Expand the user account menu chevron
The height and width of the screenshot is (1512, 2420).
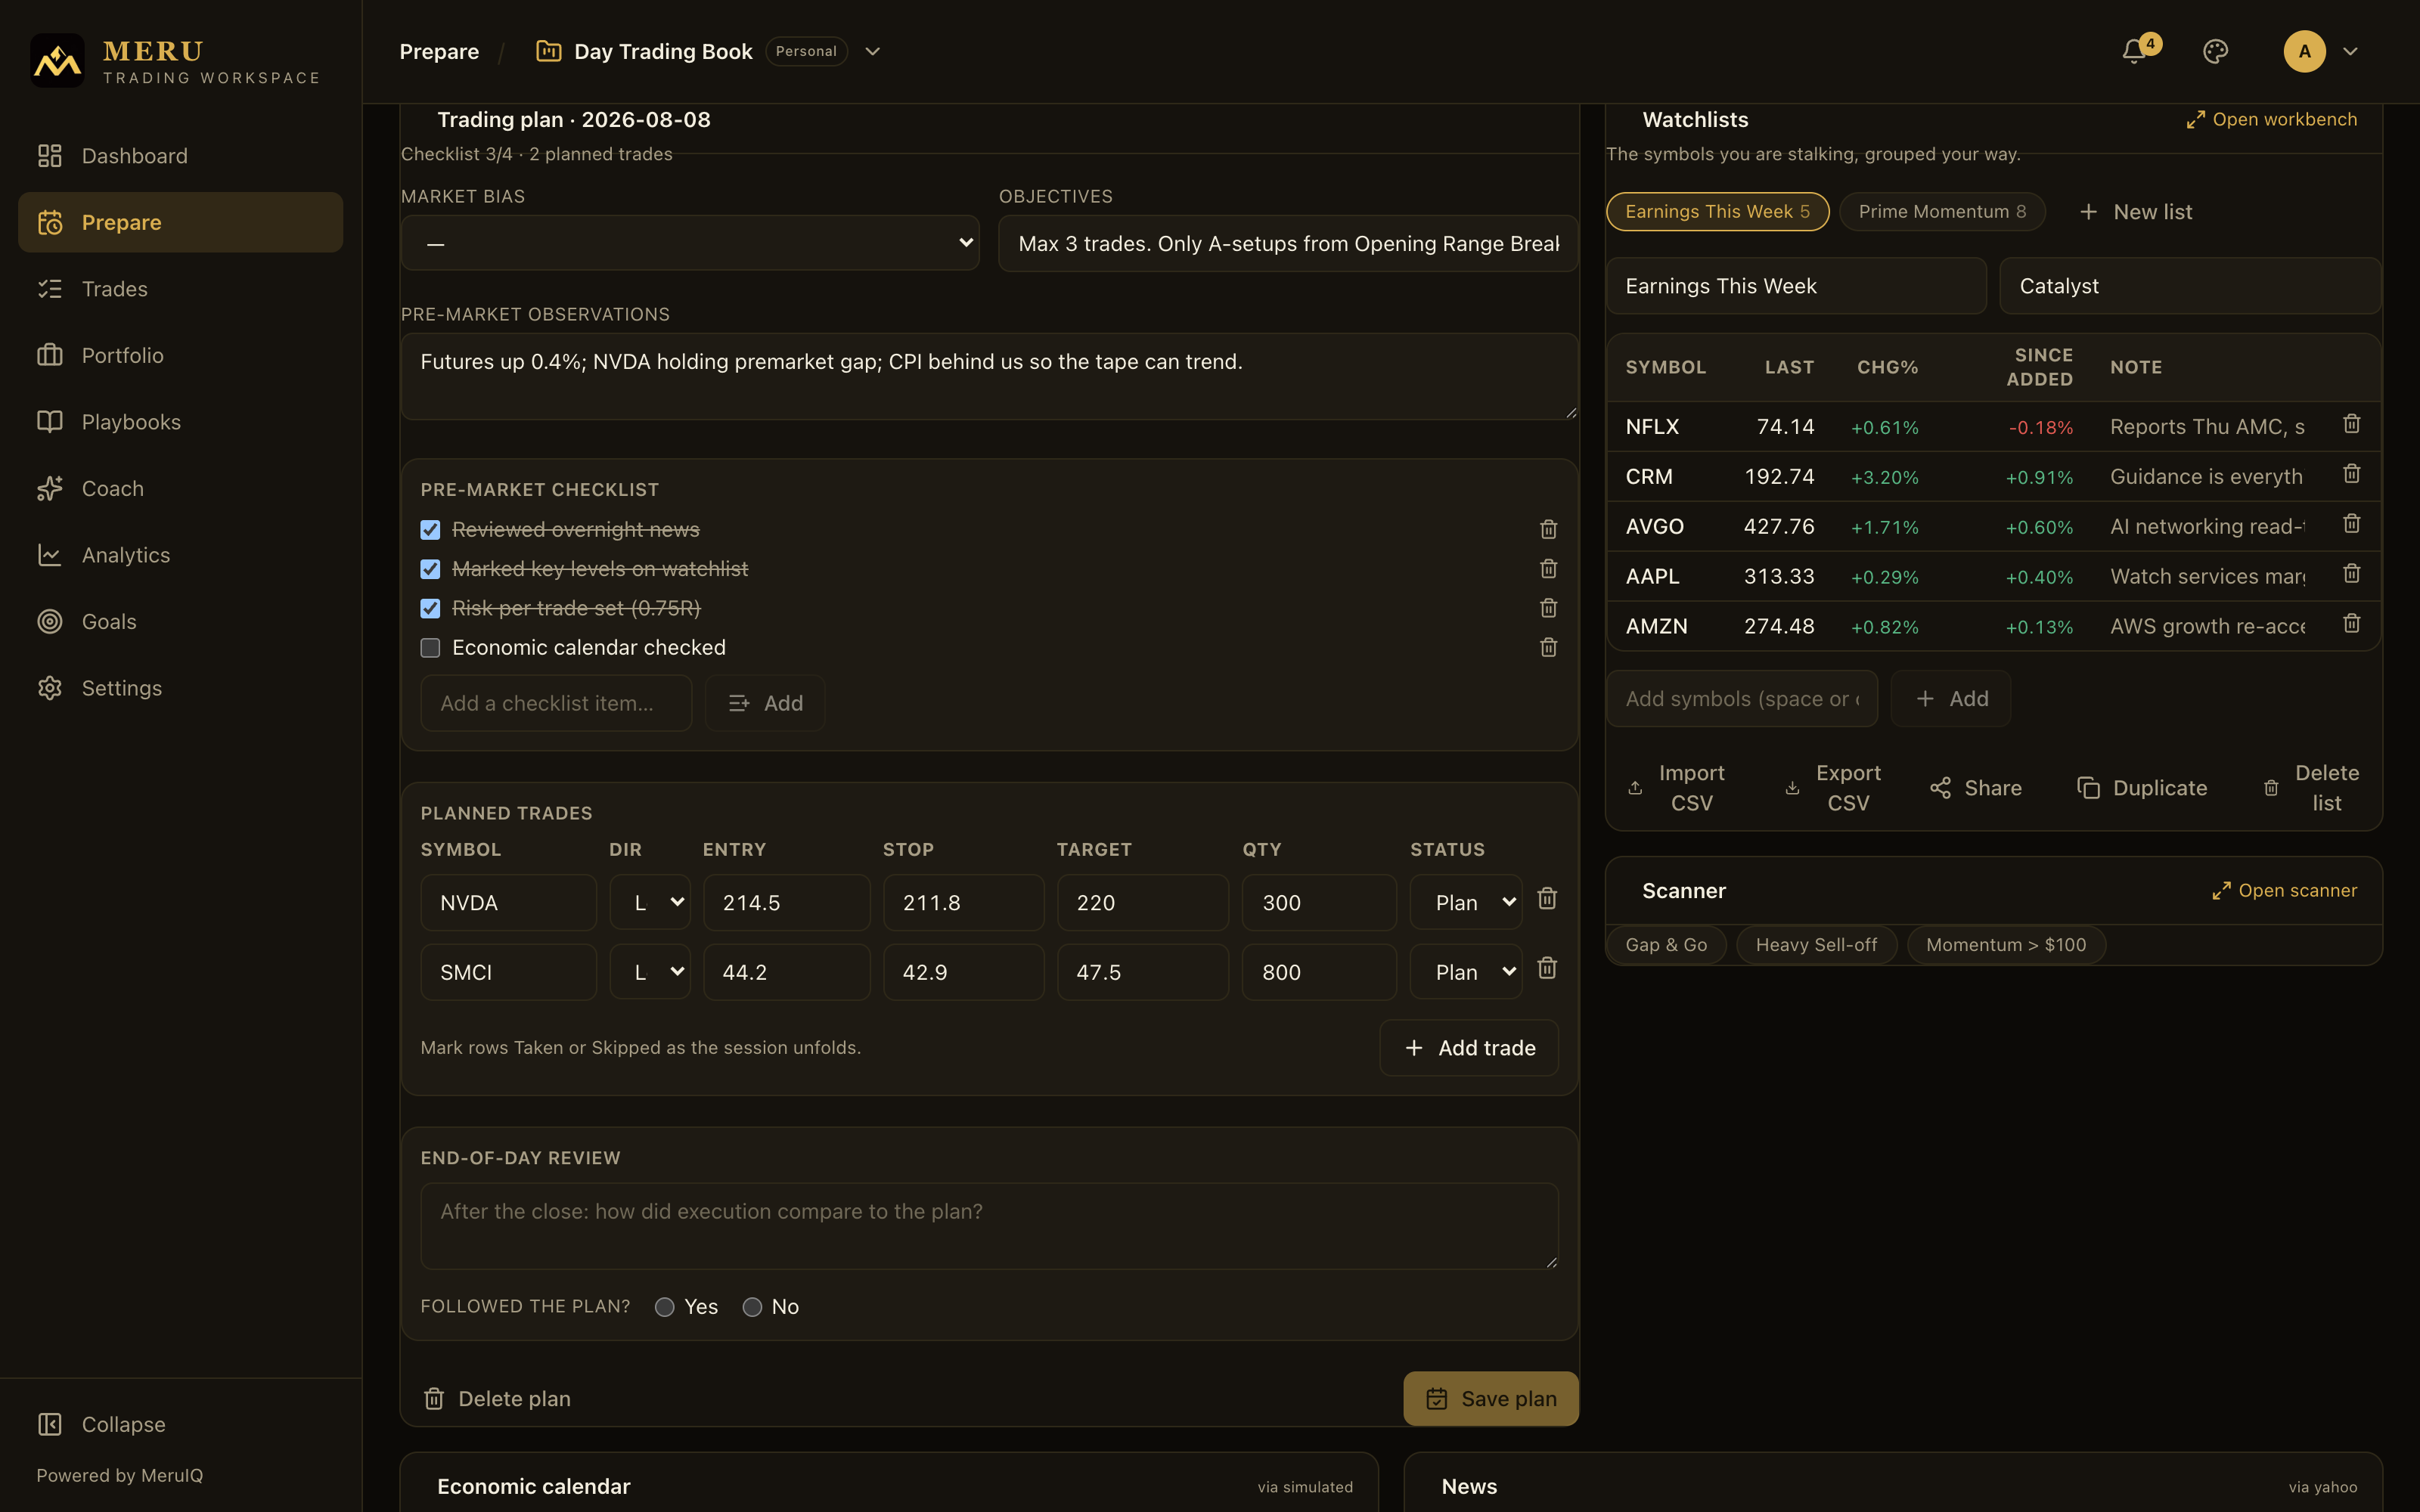click(x=2350, y=51)
